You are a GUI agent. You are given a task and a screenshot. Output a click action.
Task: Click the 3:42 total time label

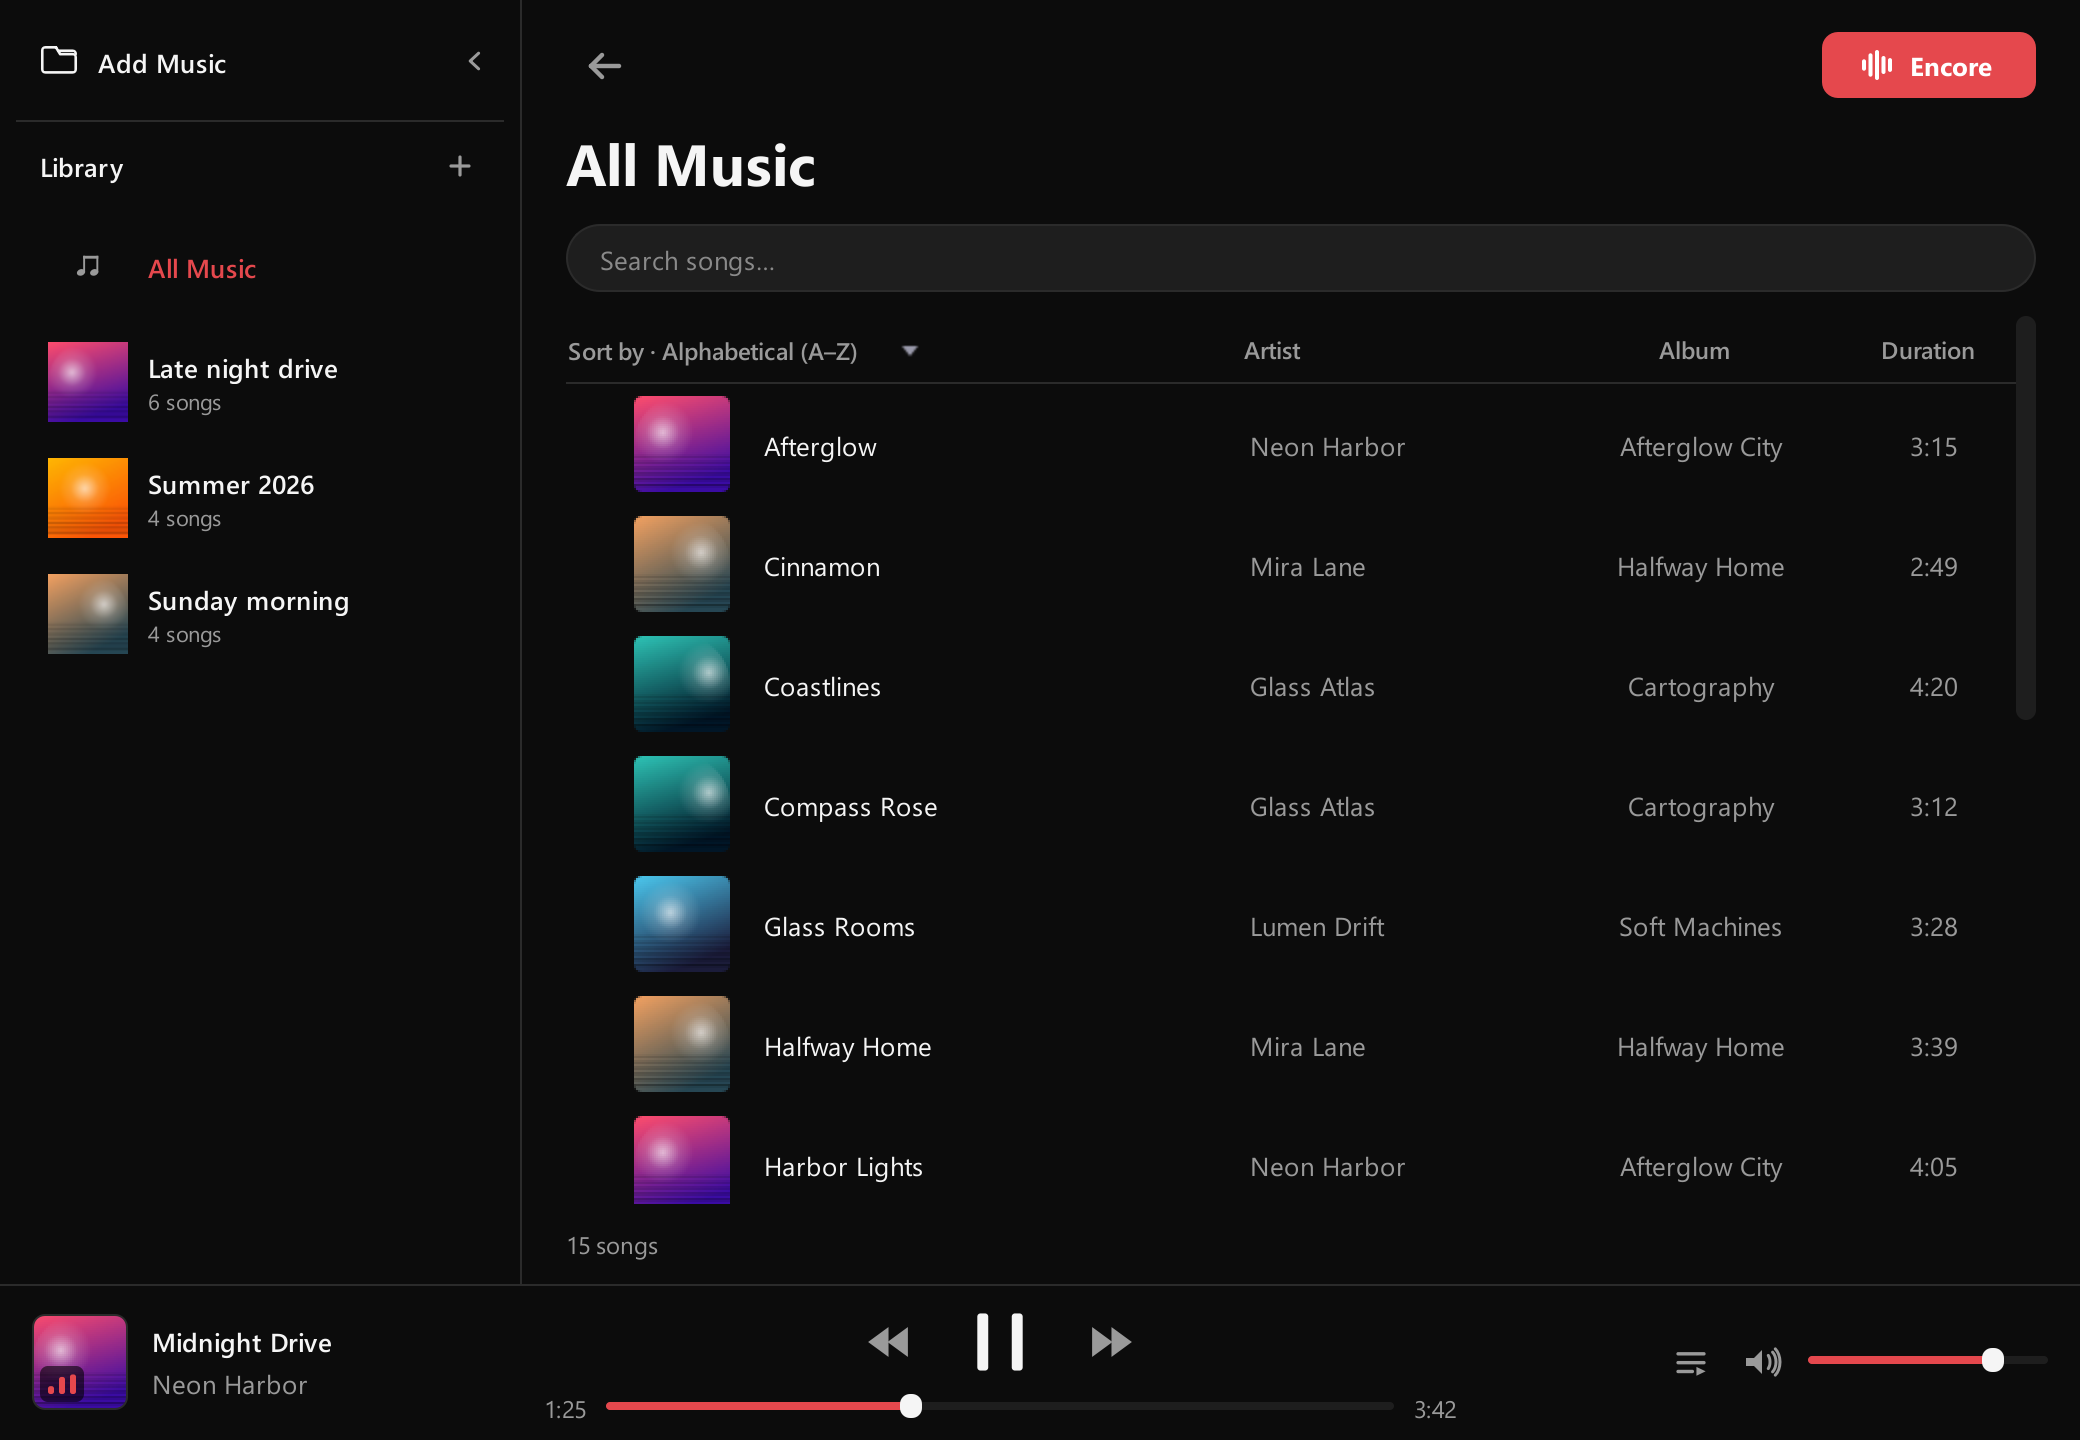(x=1435, y=1410)
